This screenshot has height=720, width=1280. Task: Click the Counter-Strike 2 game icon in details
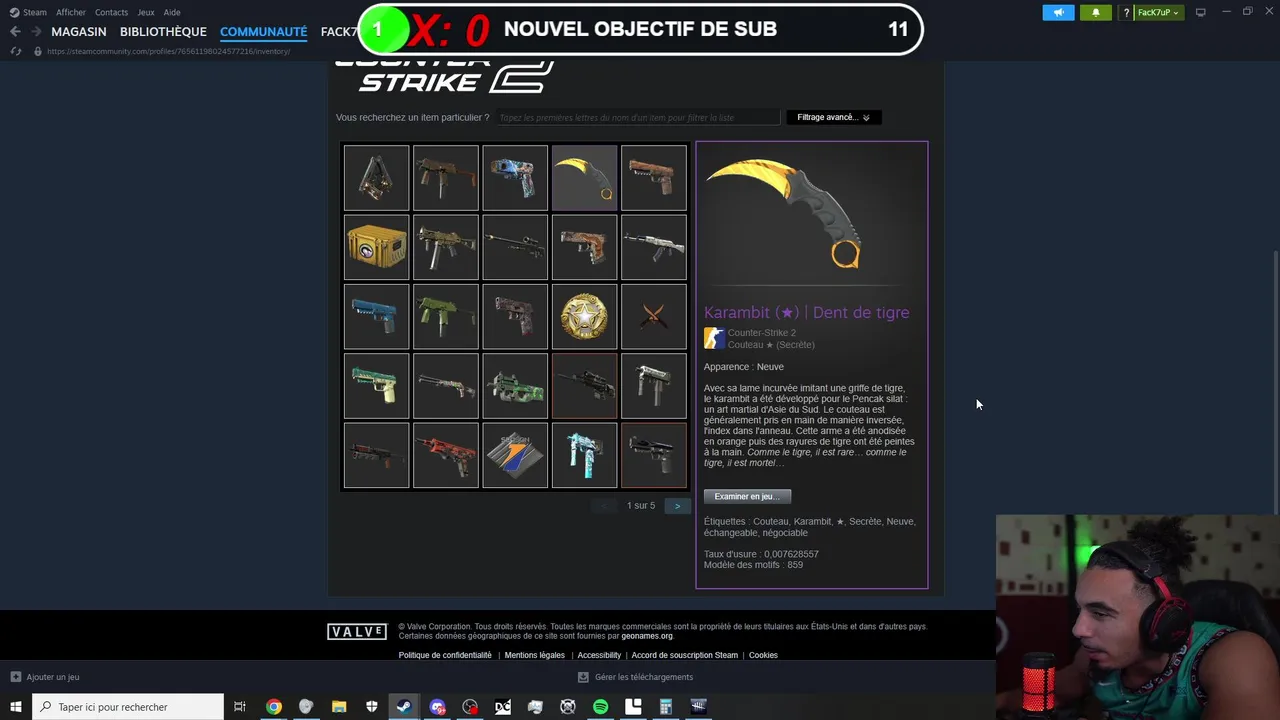pyautogui.click(x=714, y=338)
